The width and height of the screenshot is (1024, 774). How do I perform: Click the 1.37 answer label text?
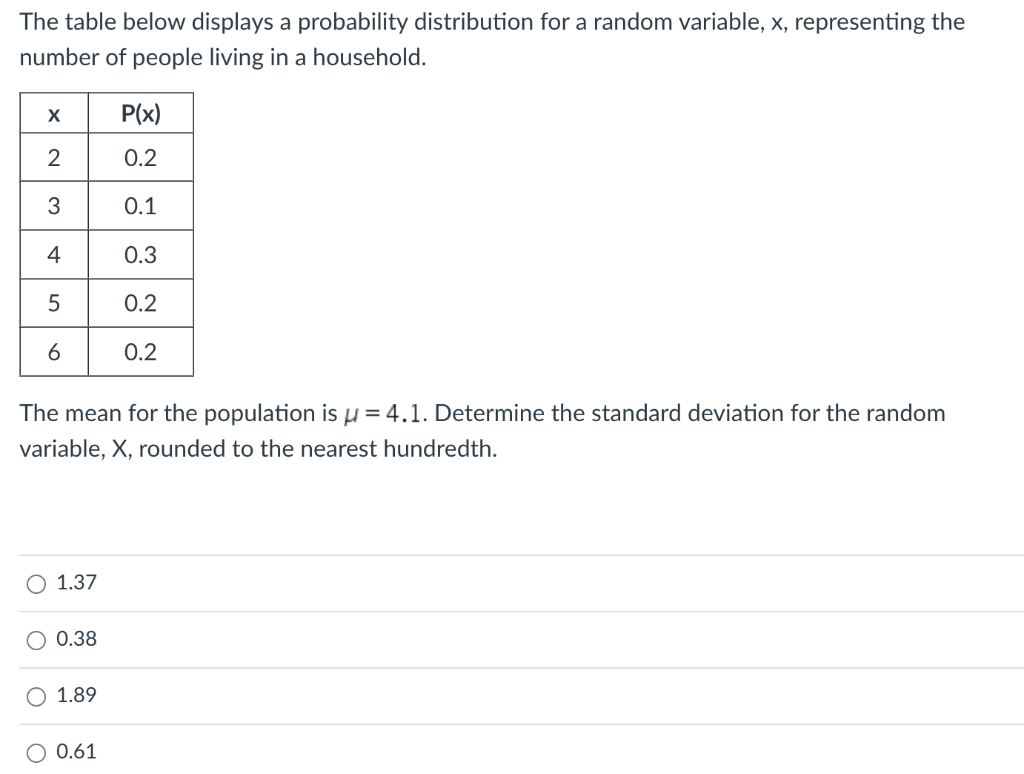pos(77,582)
